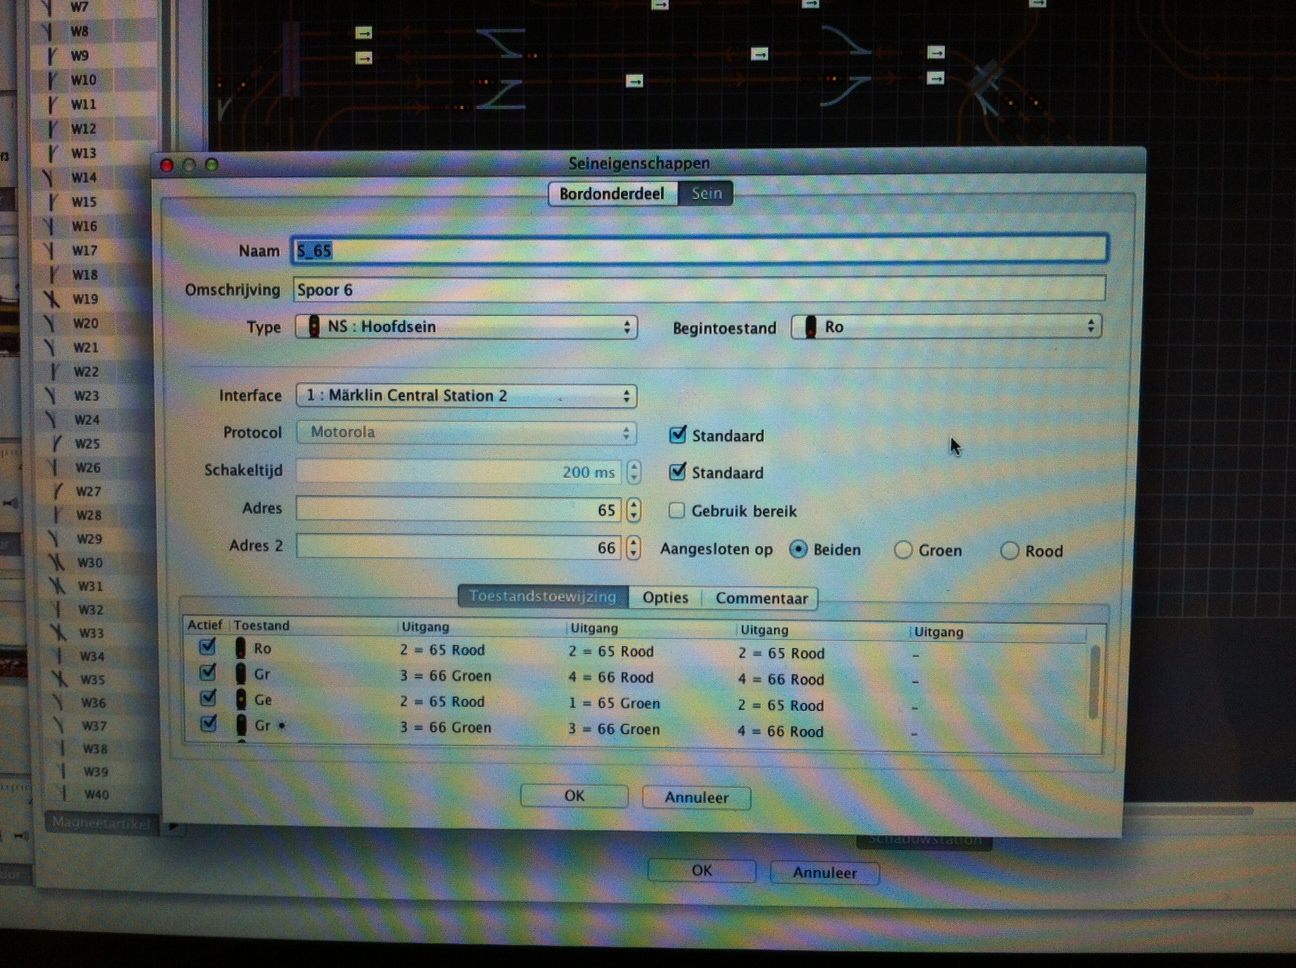Select the W27 turnout icon
This screenshot has height=968, width=1296.
click(57, 491)
